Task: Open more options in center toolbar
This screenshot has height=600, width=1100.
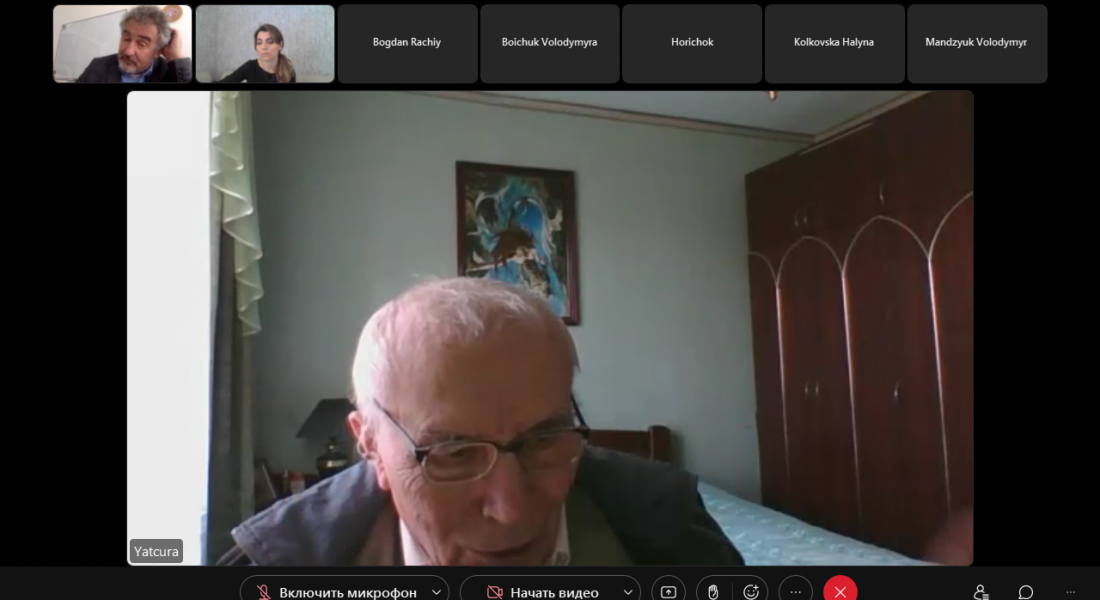Action: pyautogui.click(x=796, y=591)
